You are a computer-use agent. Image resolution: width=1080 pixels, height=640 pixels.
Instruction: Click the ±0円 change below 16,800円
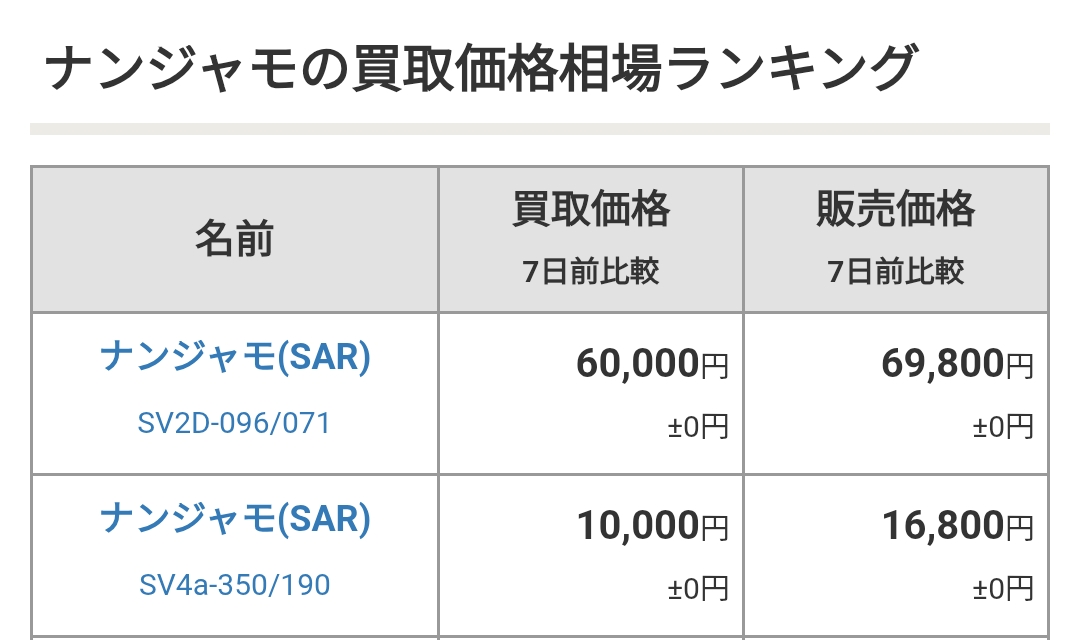[x=1003, y=588]
